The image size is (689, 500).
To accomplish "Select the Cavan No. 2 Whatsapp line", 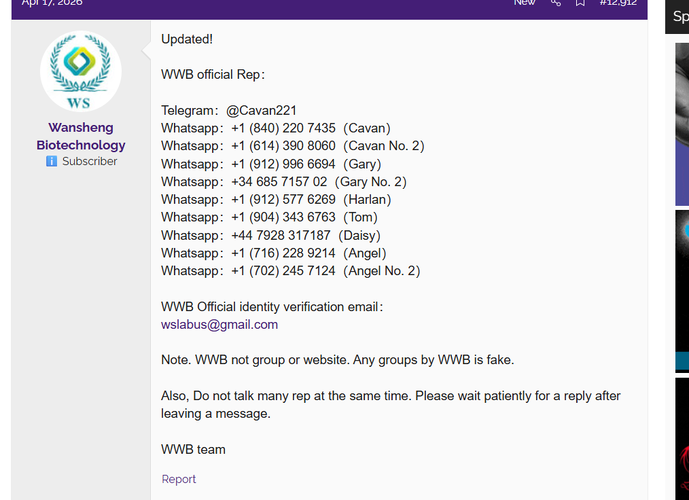I will click(x=293, y=146).
